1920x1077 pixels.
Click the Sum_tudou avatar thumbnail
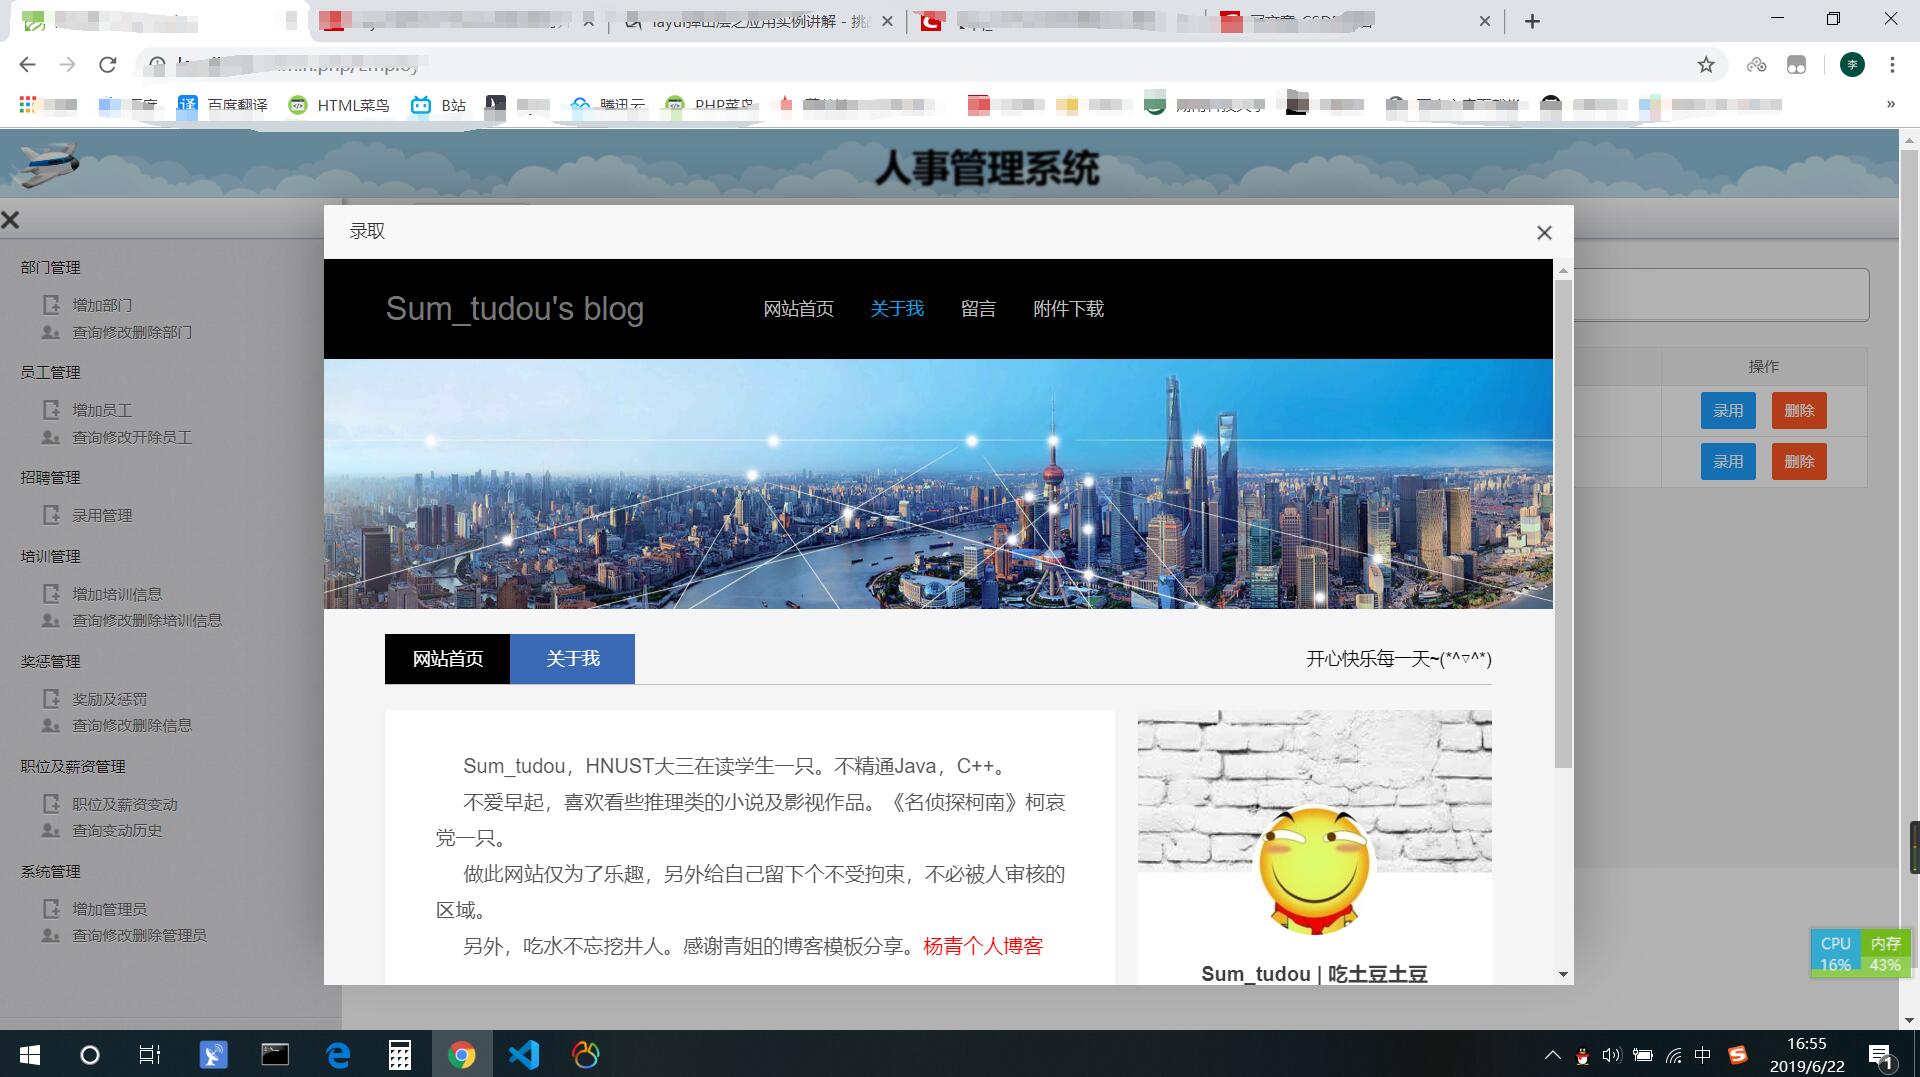1313,868
